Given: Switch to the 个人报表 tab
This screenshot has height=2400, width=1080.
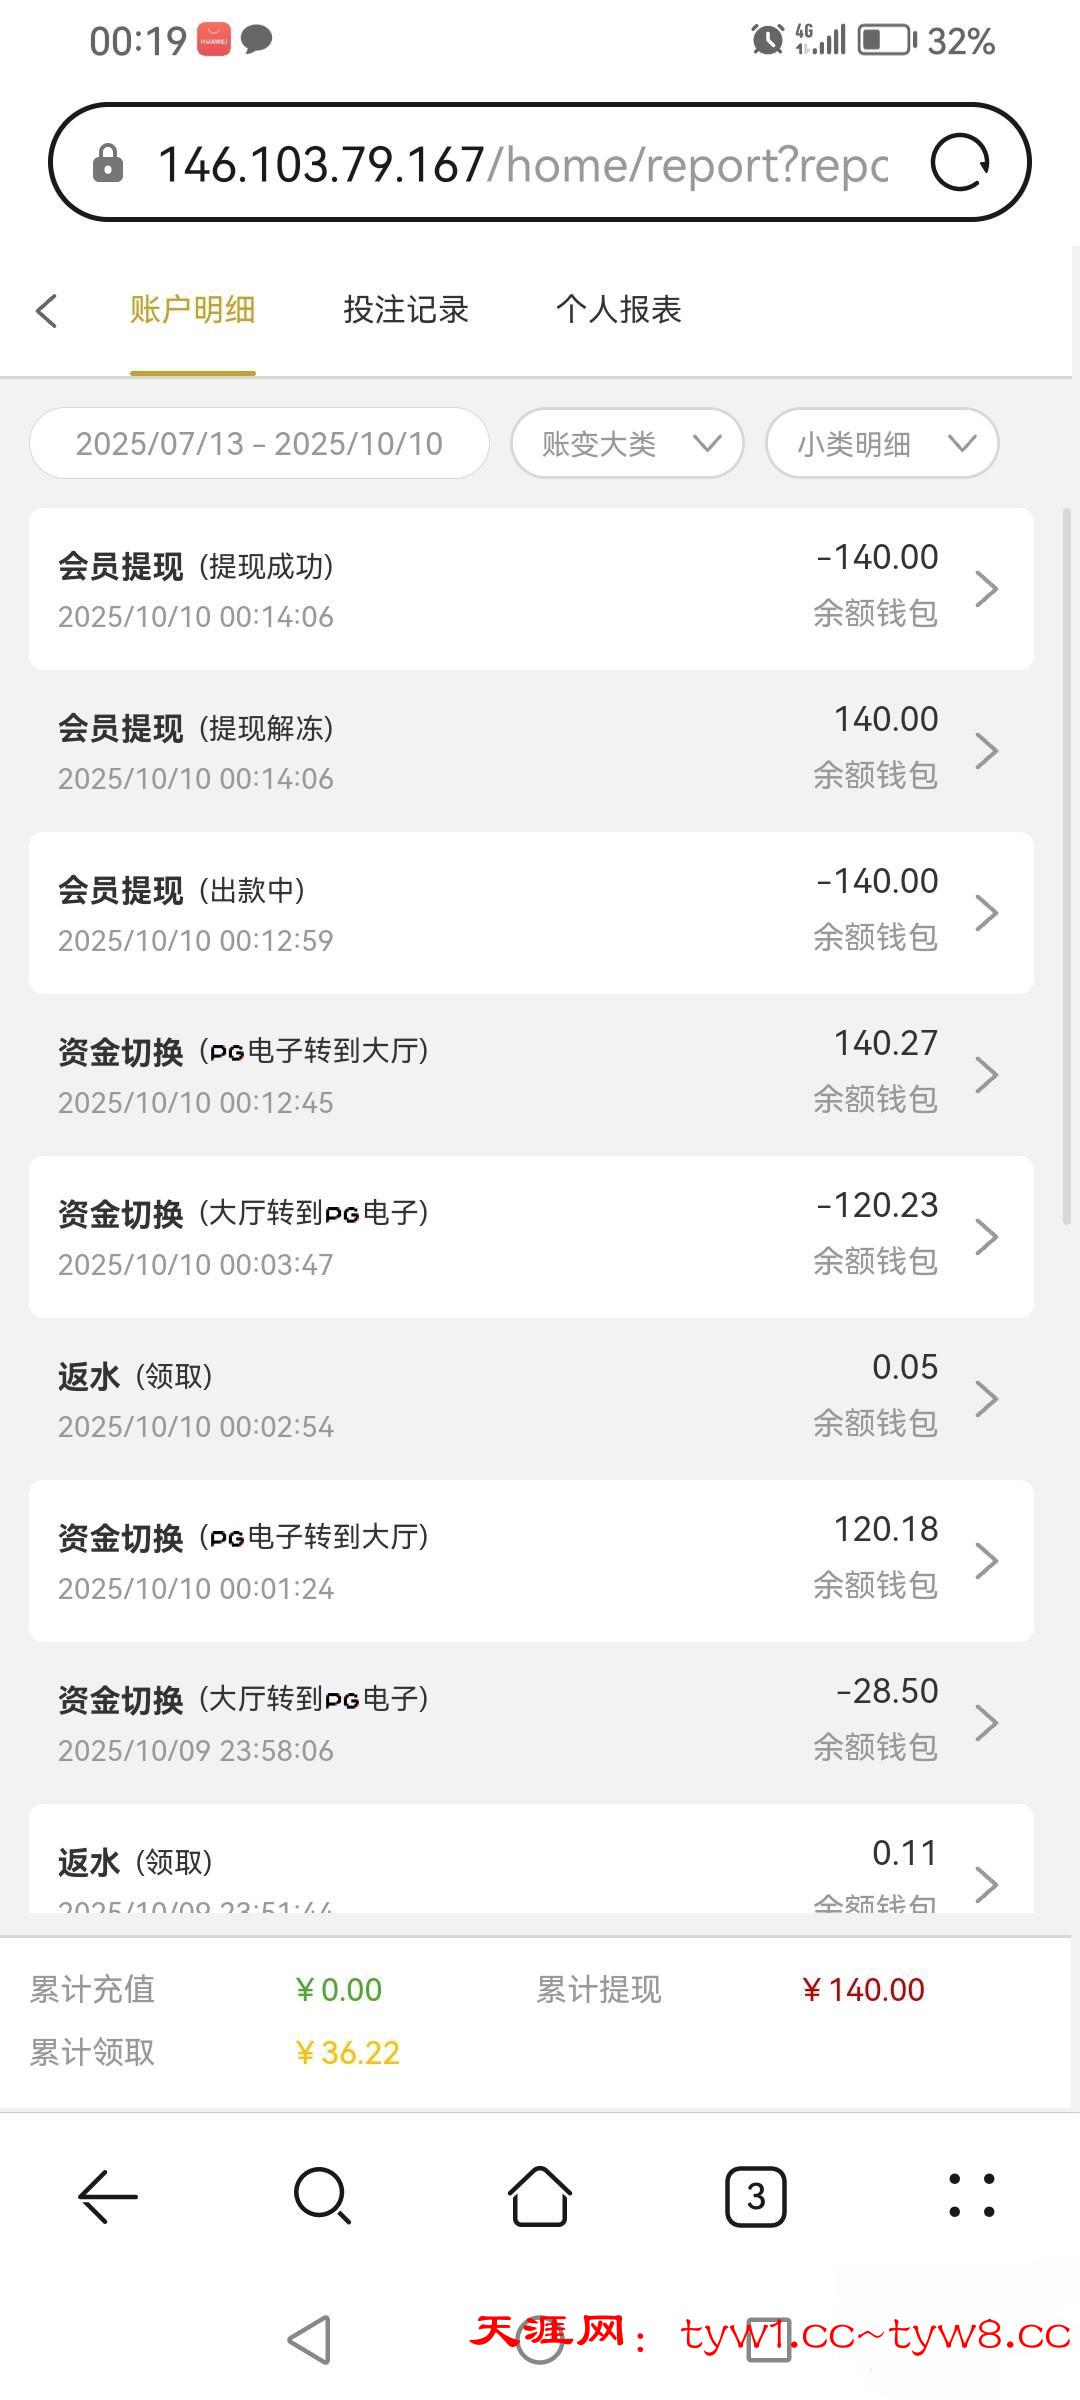Looking at the screenshot, I should pos(618,310).
